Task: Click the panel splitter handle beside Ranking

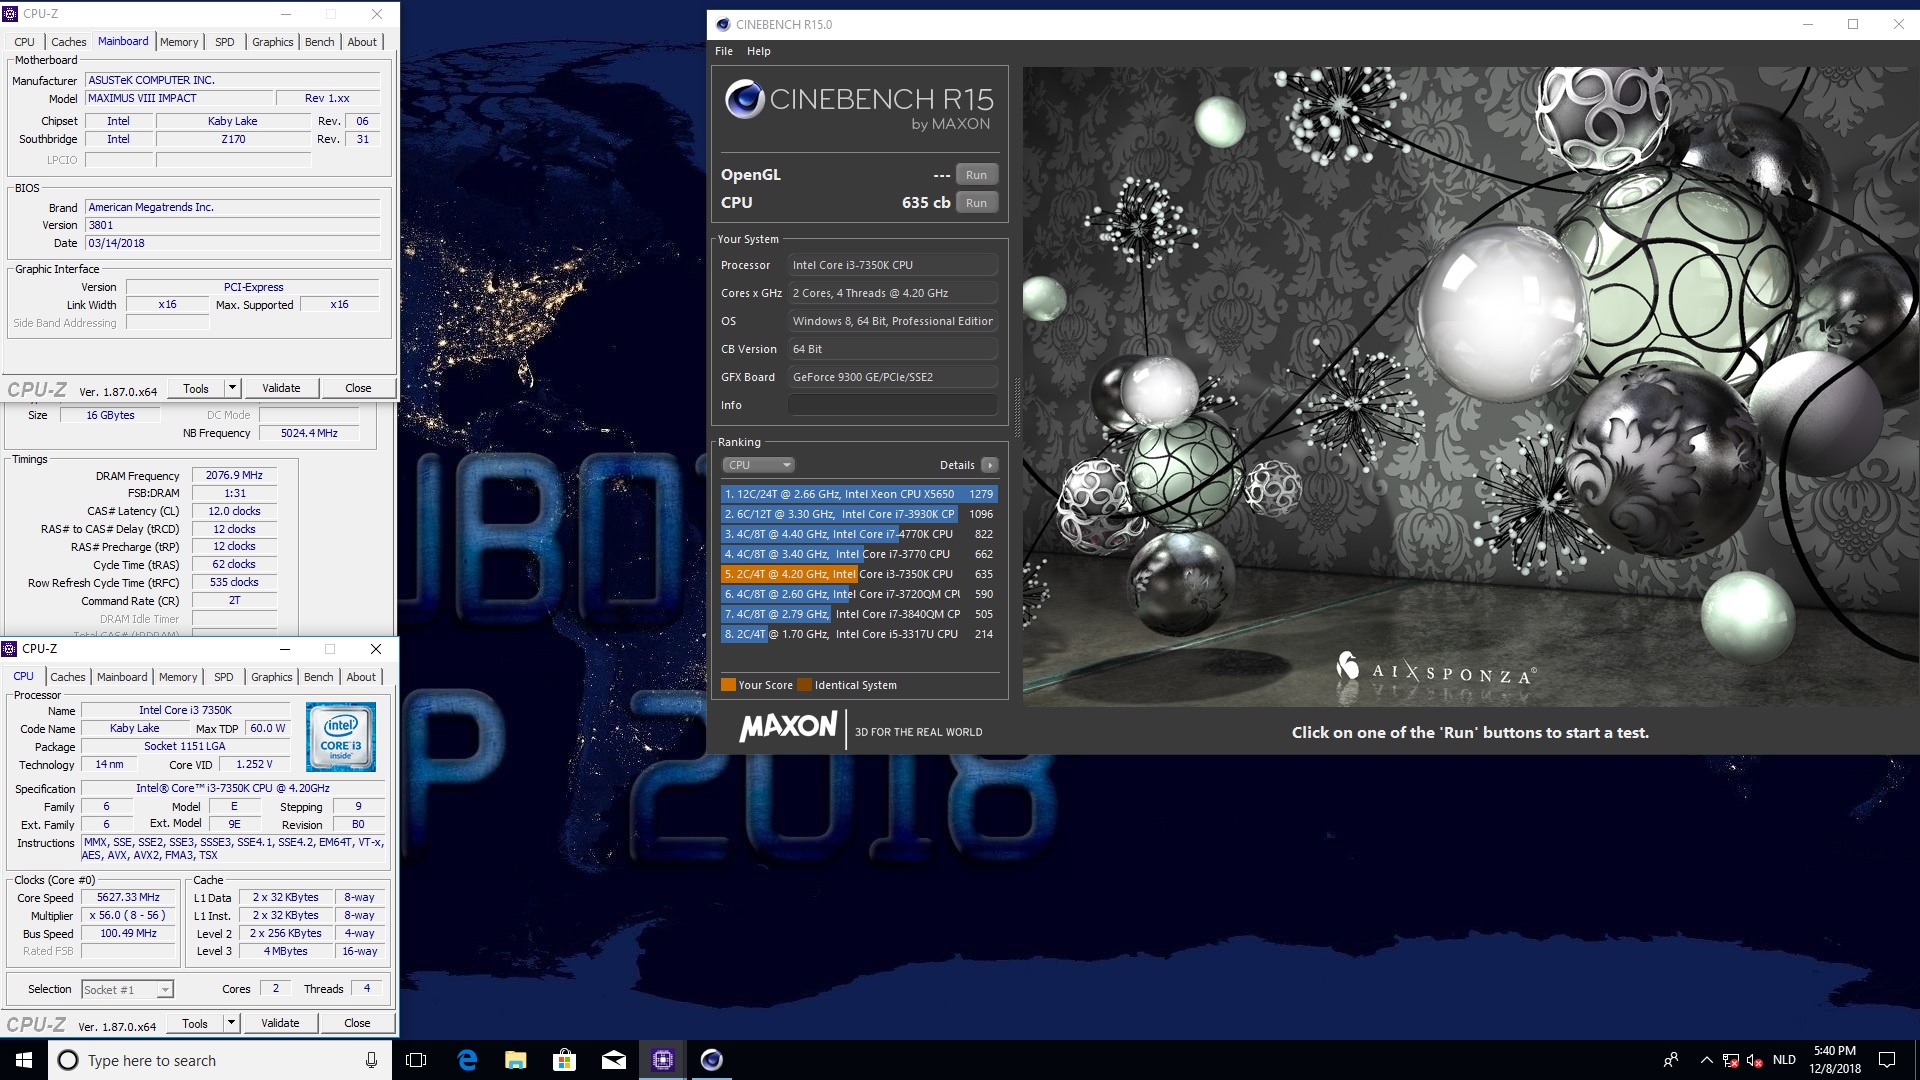Action: [1016, 407]
